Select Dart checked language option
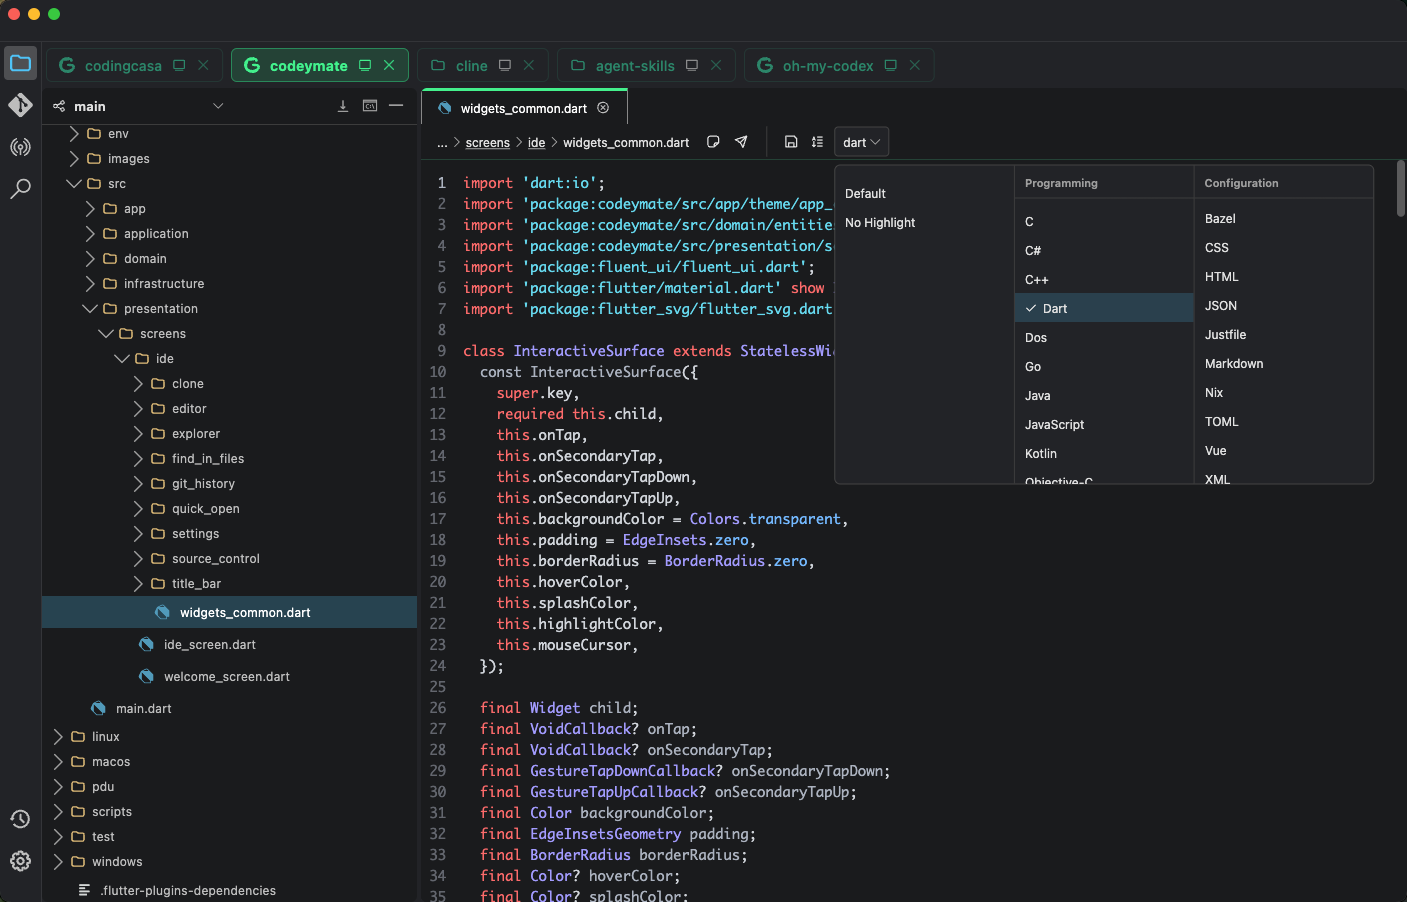This screenshot has width=1407, height=902. click(1104, 308)
